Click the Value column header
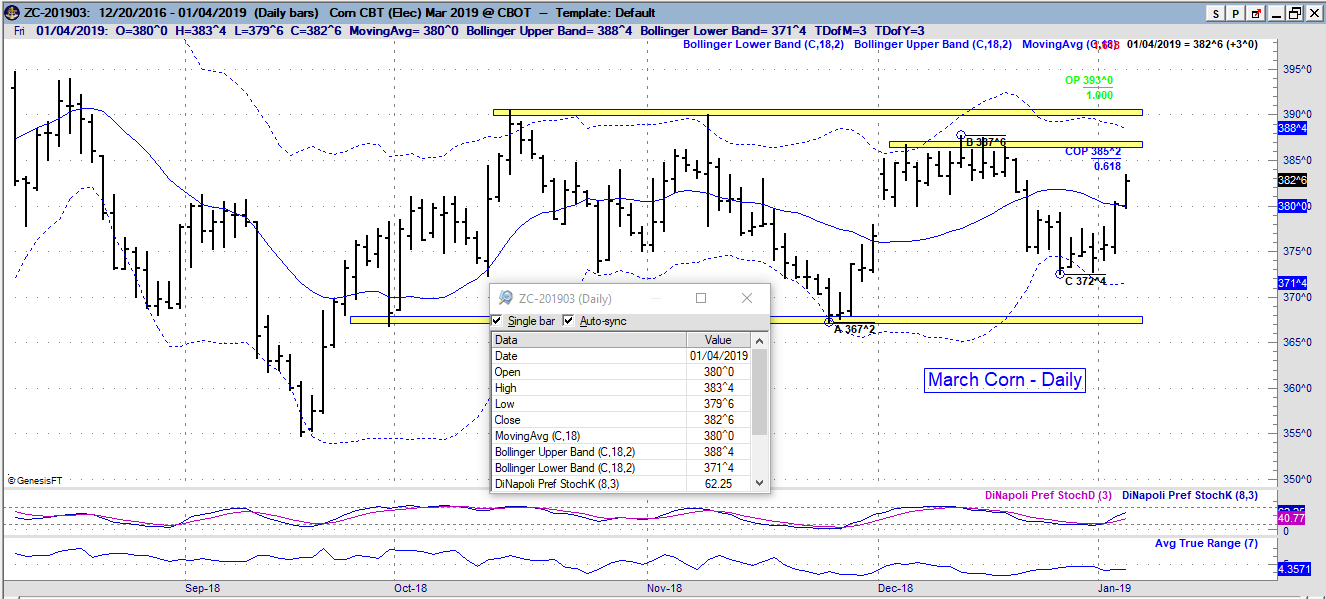1326x599 pixels. 718,340
